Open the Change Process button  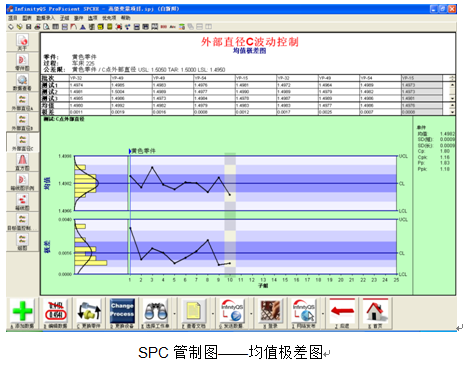[x=122, y=310]
